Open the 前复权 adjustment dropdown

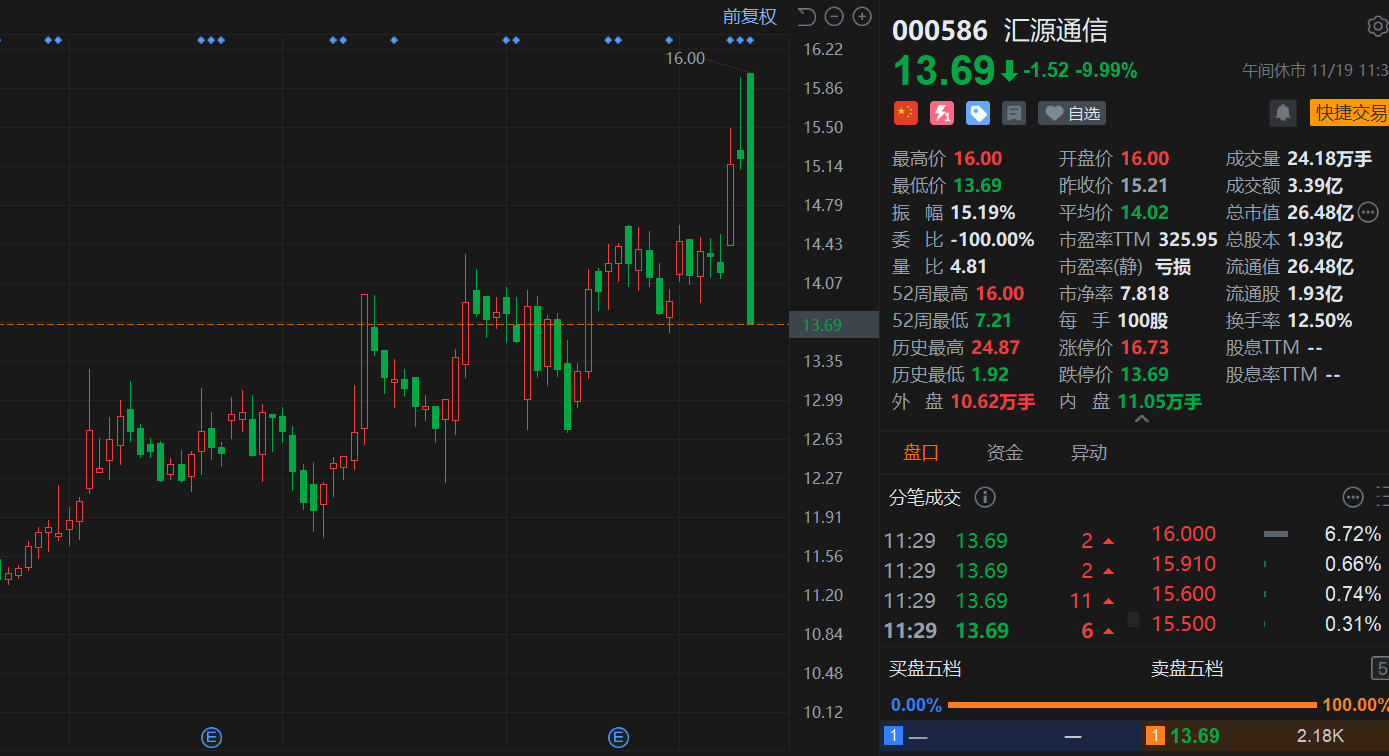749,16
